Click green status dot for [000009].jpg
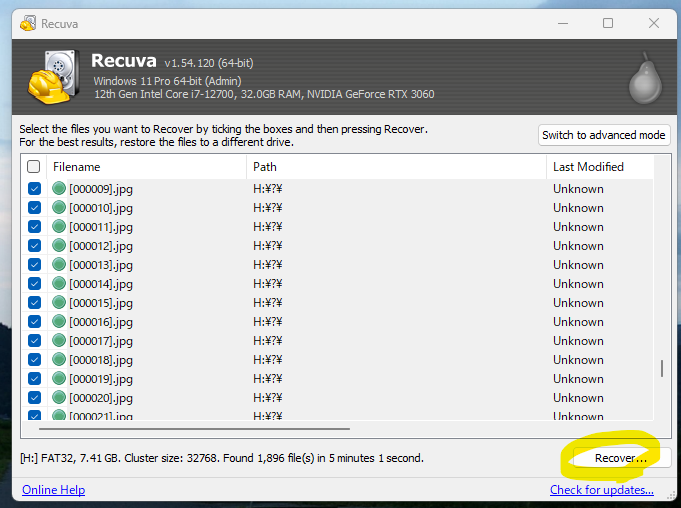 59,188
